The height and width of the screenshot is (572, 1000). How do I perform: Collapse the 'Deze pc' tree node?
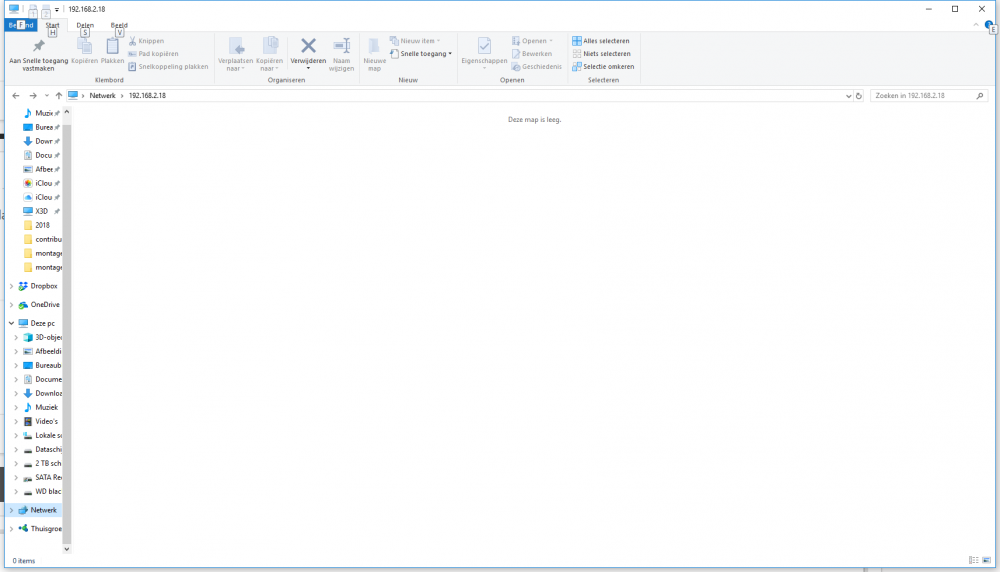pyautogui.click(x=11, y=323)
